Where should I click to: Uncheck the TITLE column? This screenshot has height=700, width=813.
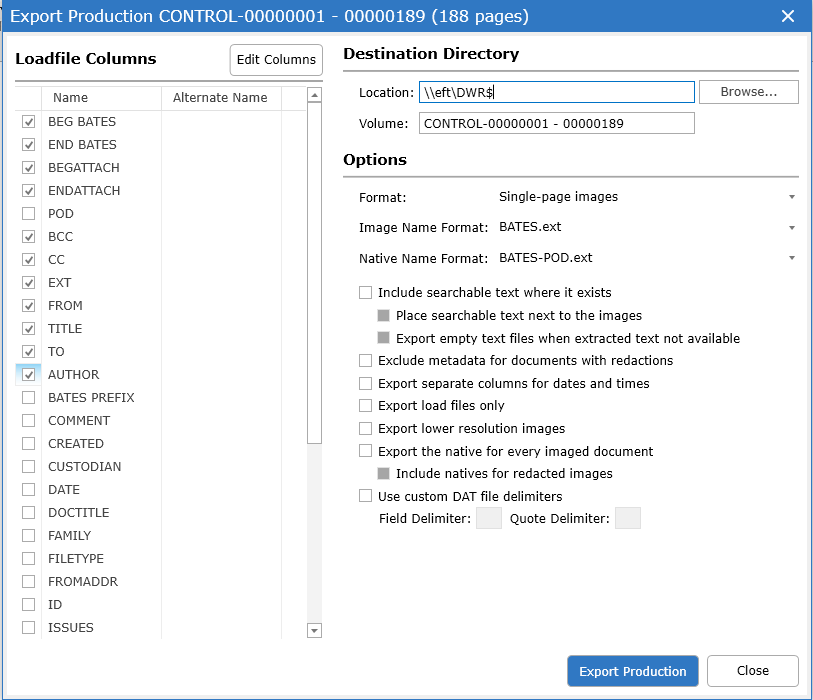pyautogui.click(x=29, y=329)
